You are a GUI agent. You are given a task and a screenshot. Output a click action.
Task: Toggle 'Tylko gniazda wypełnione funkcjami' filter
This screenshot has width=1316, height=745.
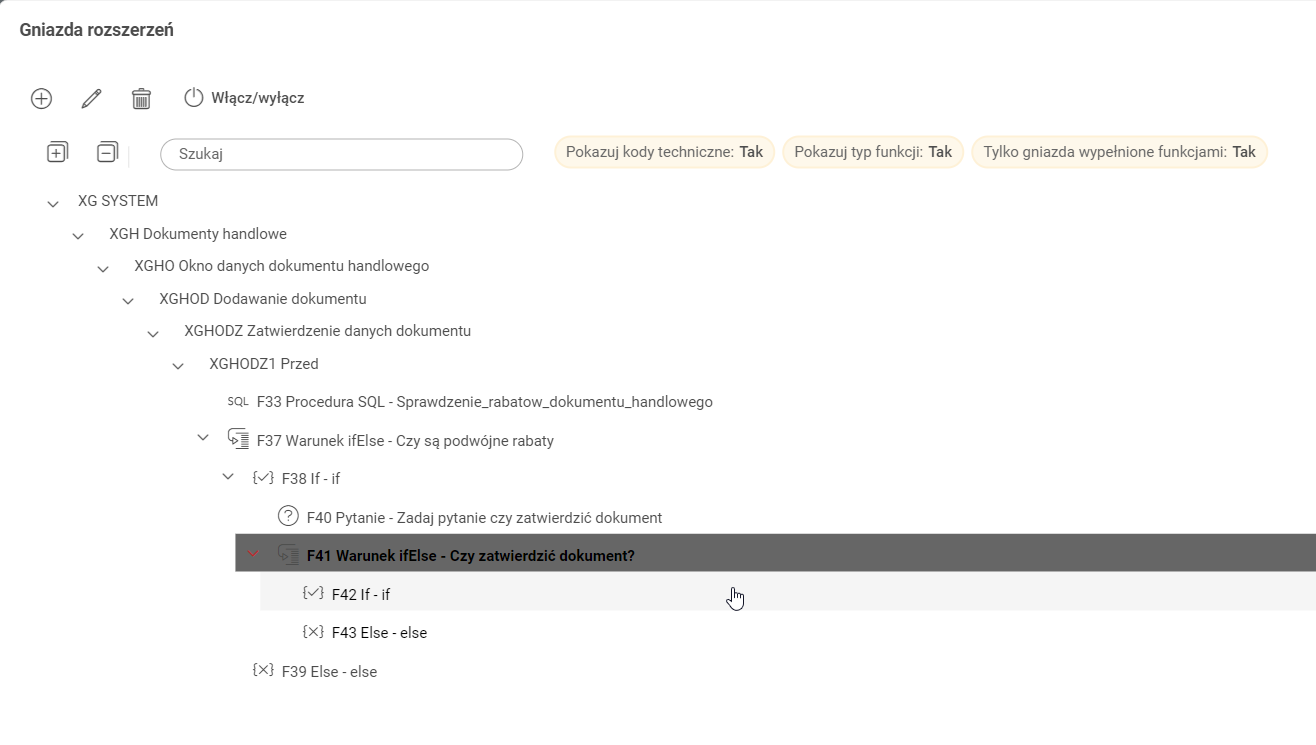(1119, 152)
